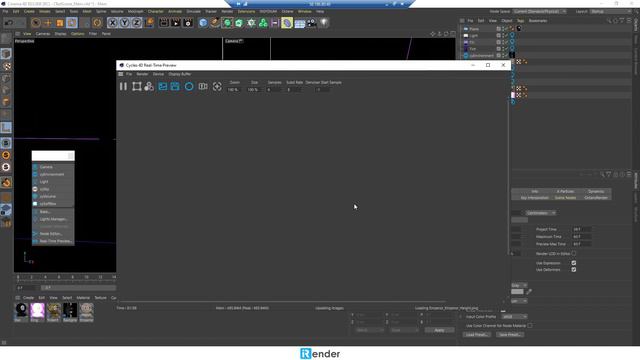This screenshot has width=640, height=360.
Task: Open the Create menu in main menu bar
Action: pos(29,11)
